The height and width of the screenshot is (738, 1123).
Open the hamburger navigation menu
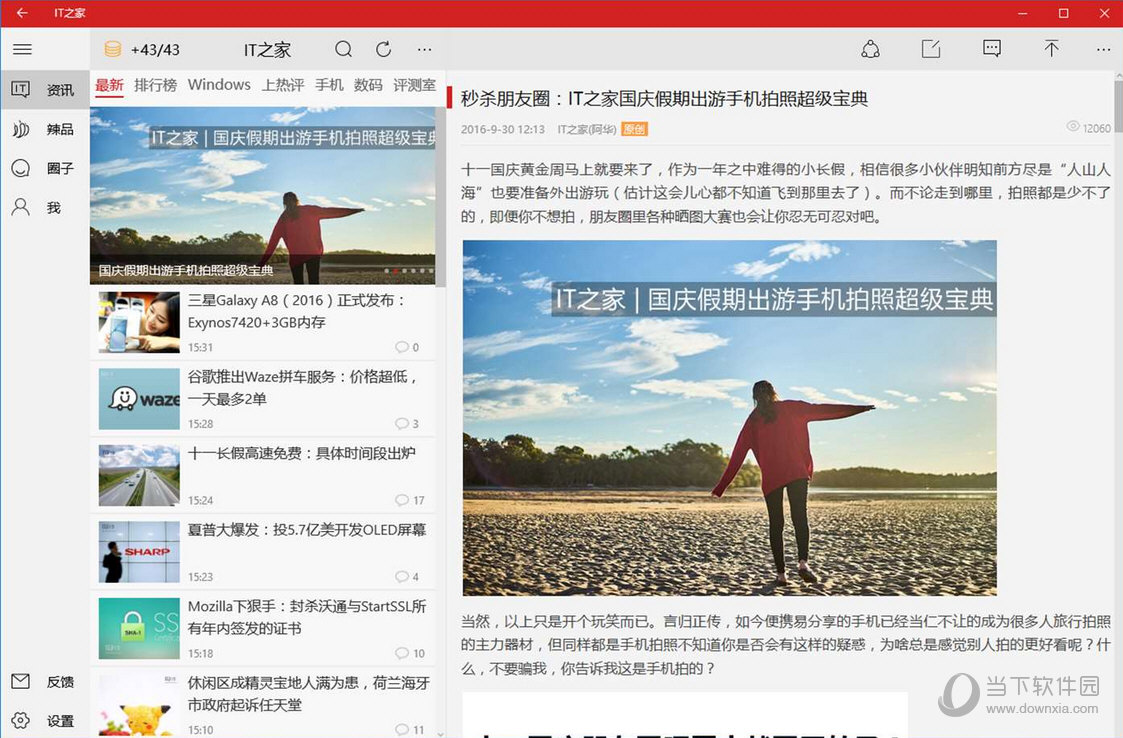(x=22, y=49)
